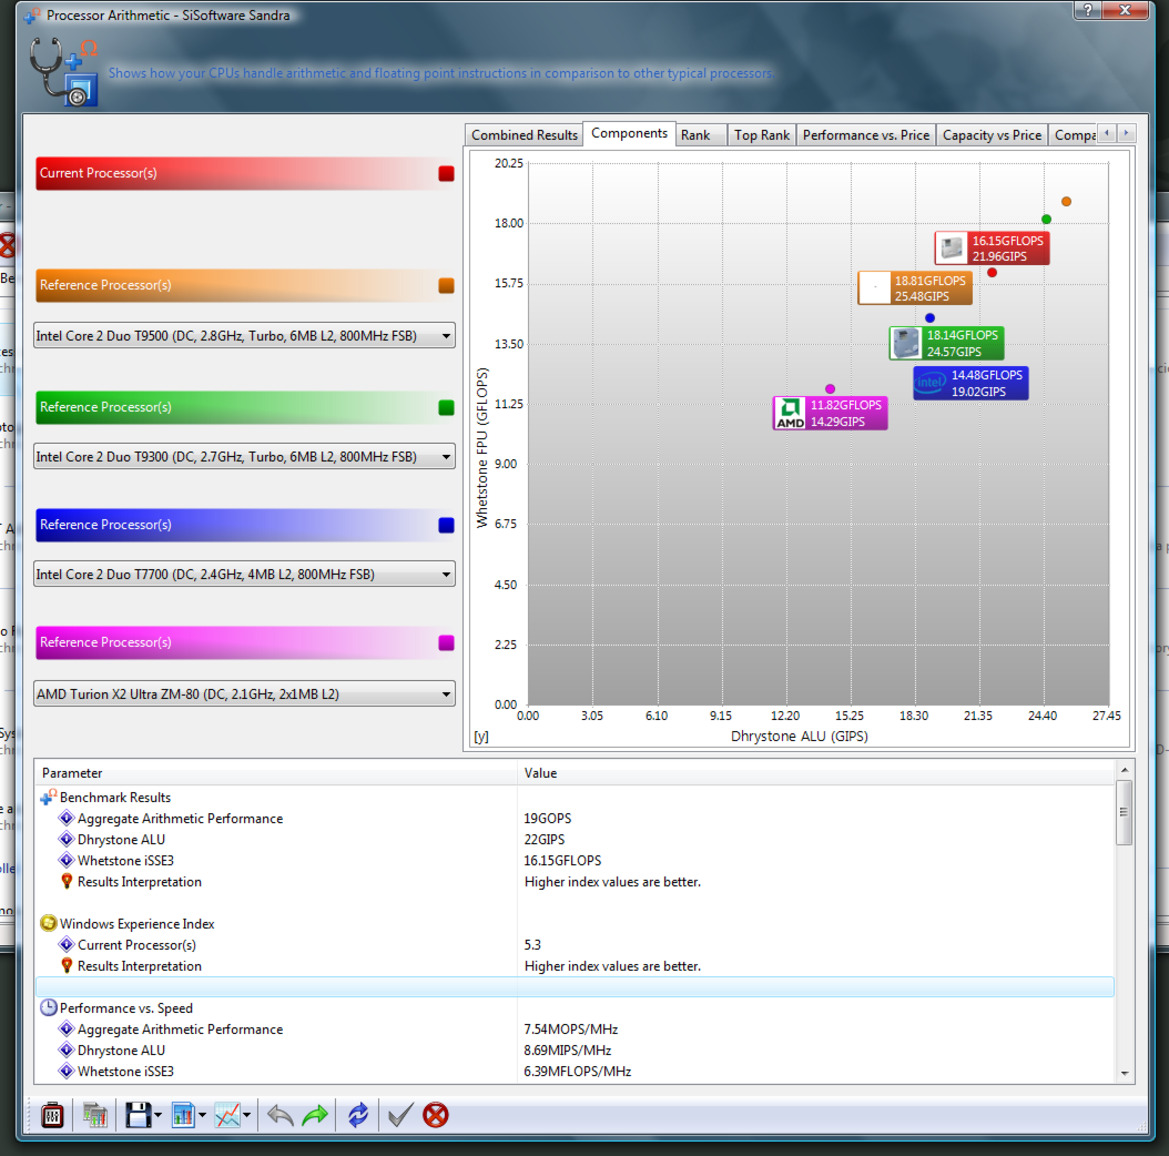Click the Parameter column header
The width and height of the screenshot is (1169, 1156).
(276, 773)
